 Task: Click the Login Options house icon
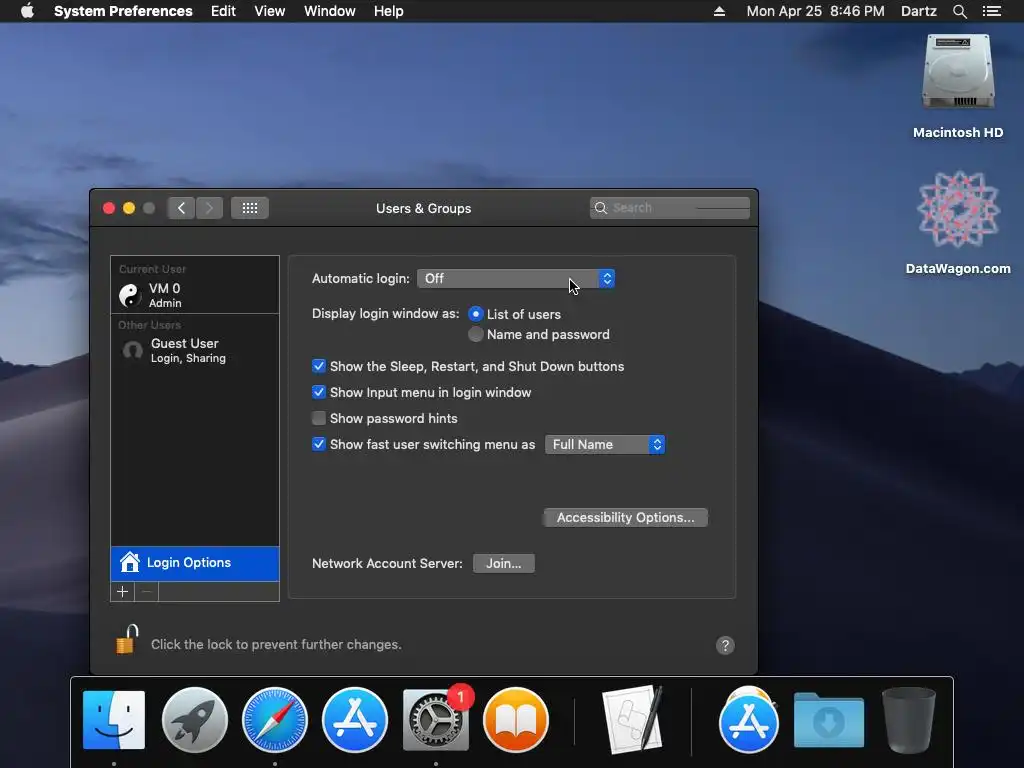tap(129, 562)
